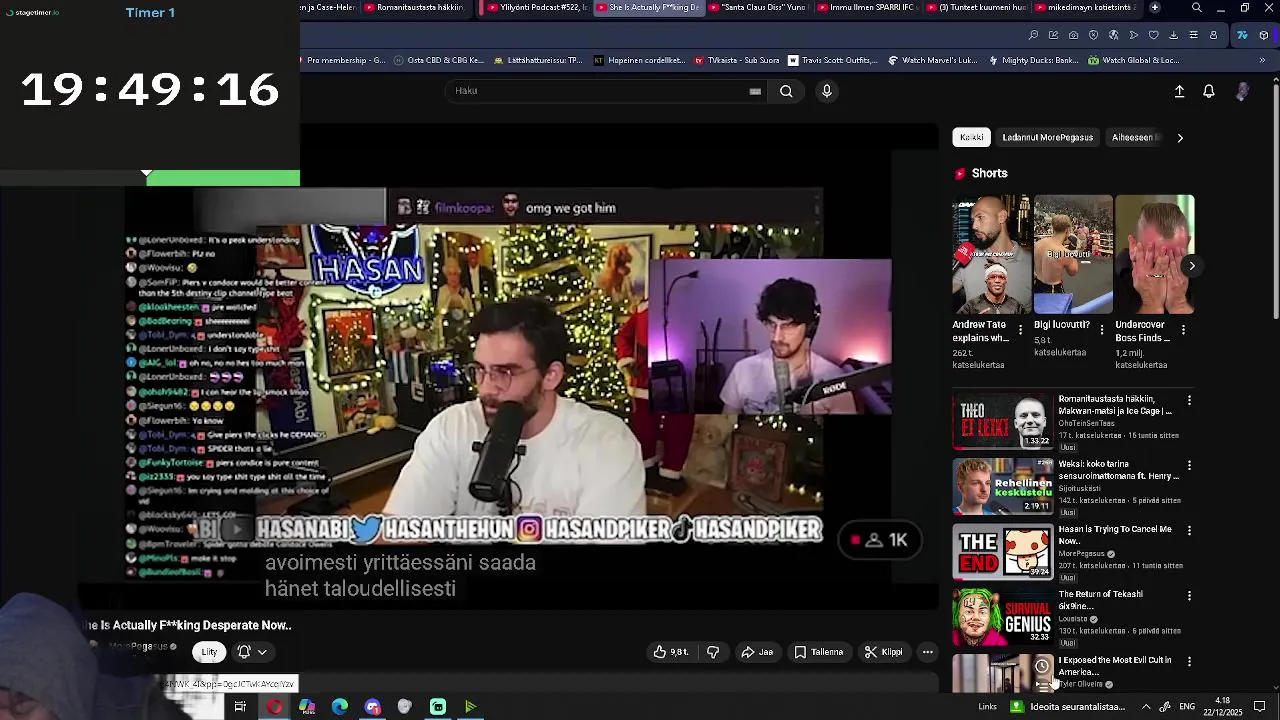Screen dimensions: 1280x720
Task: Click the Jaa share button
Action: (x=757, y=652)
